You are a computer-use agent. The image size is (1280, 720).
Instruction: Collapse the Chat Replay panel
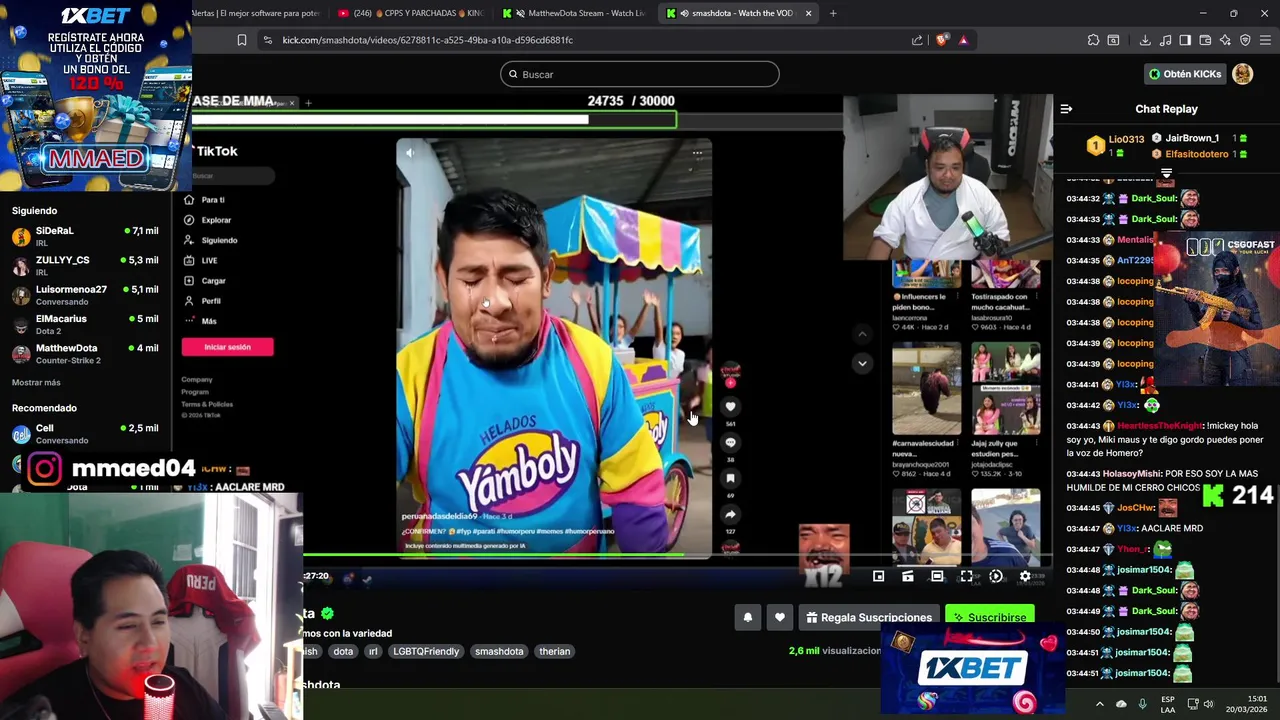tap(1066, 109)
